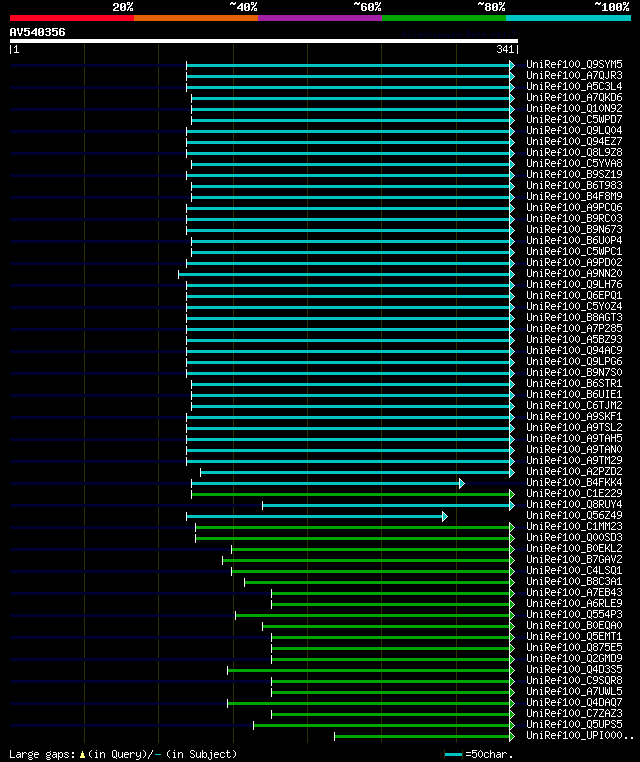Open the UniRef100_B7GAV2 entry
Image resolution: width=640 pixels, height=762 pixels.
574,559
